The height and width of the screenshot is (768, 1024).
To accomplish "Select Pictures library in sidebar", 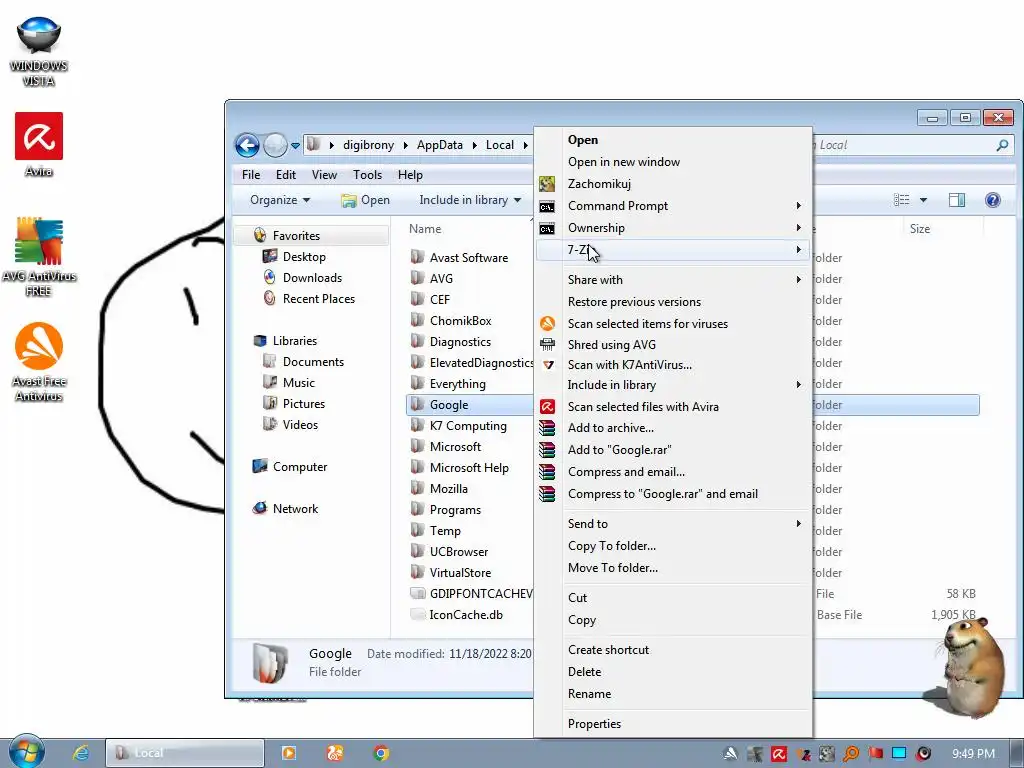I will [x=295, y=404].
